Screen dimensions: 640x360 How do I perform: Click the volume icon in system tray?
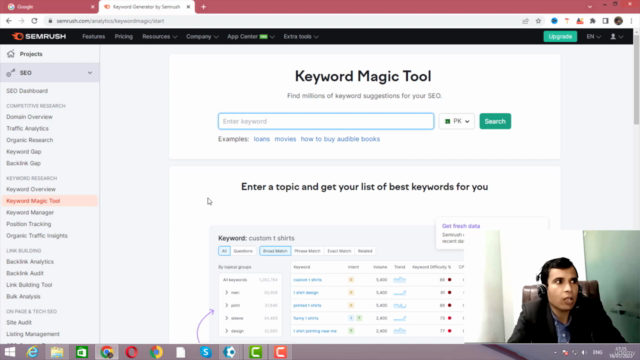pyautogui.click(x=584, y=352)
